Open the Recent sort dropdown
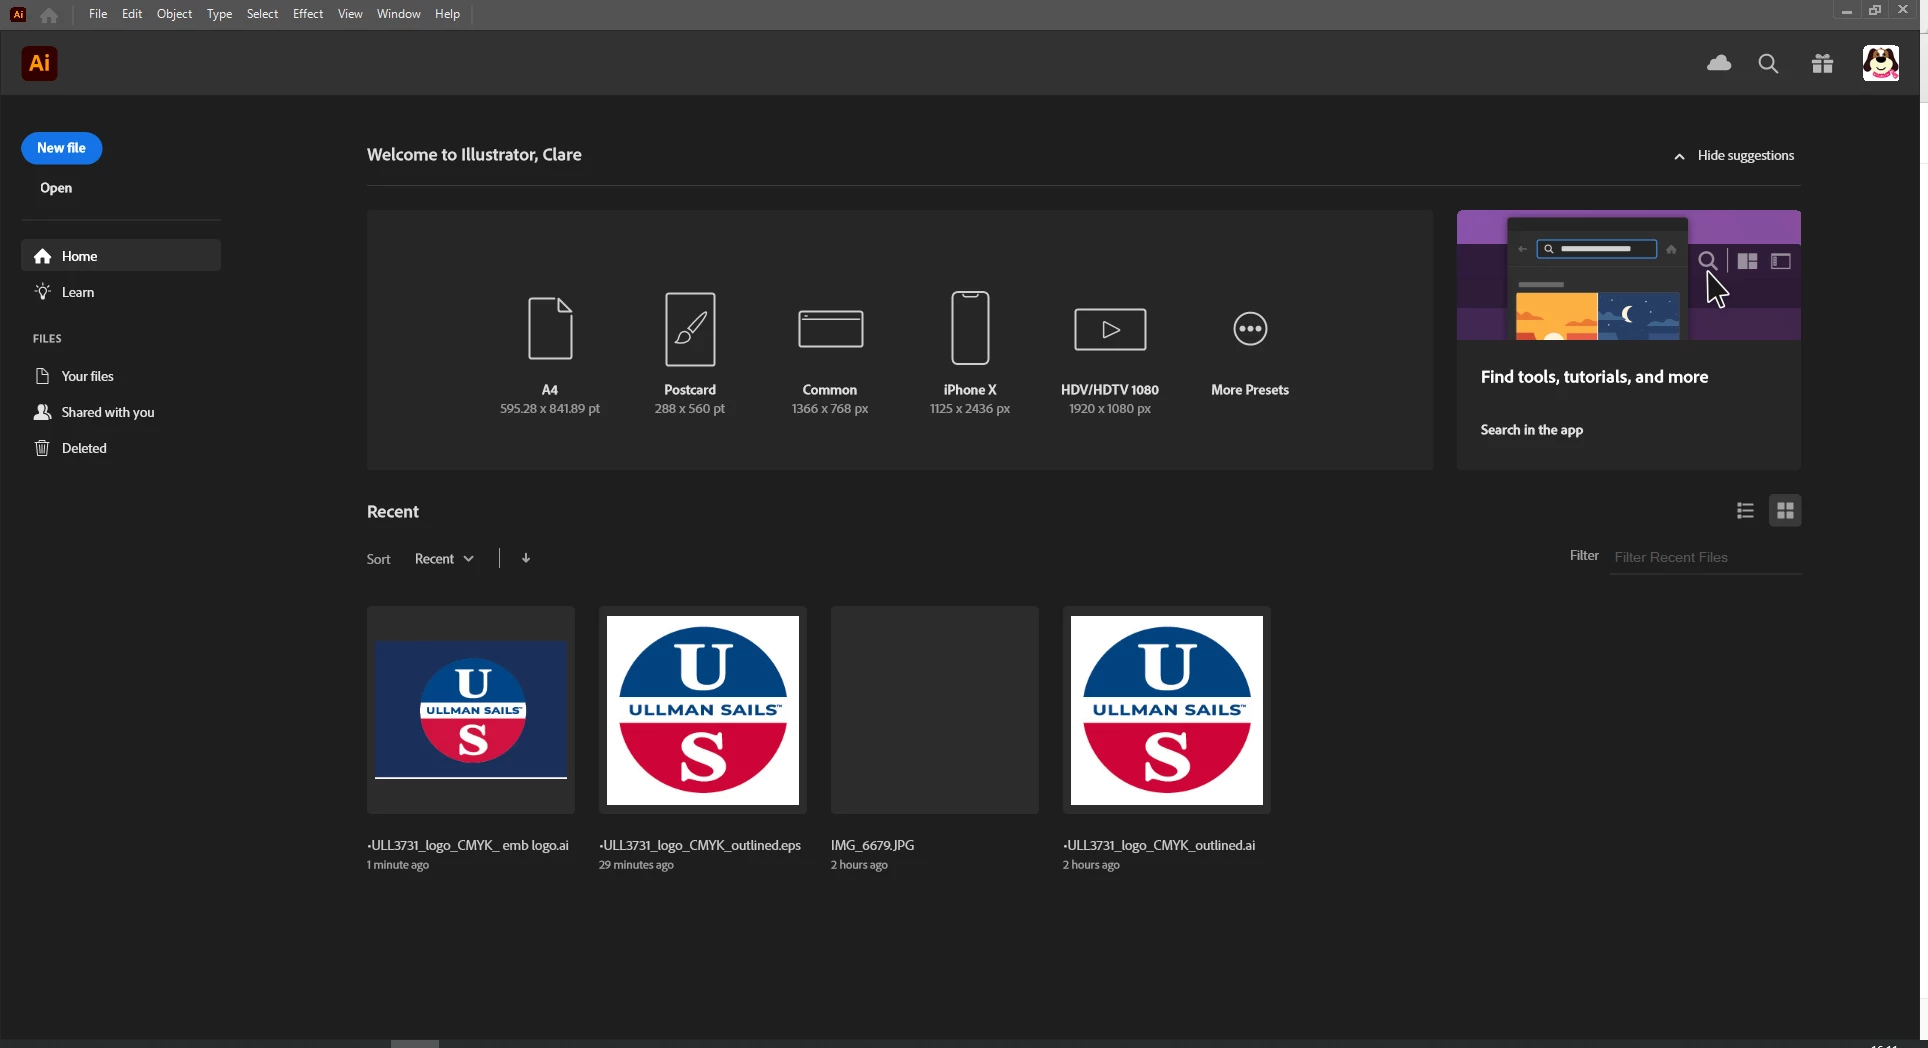 coord(444,559)
